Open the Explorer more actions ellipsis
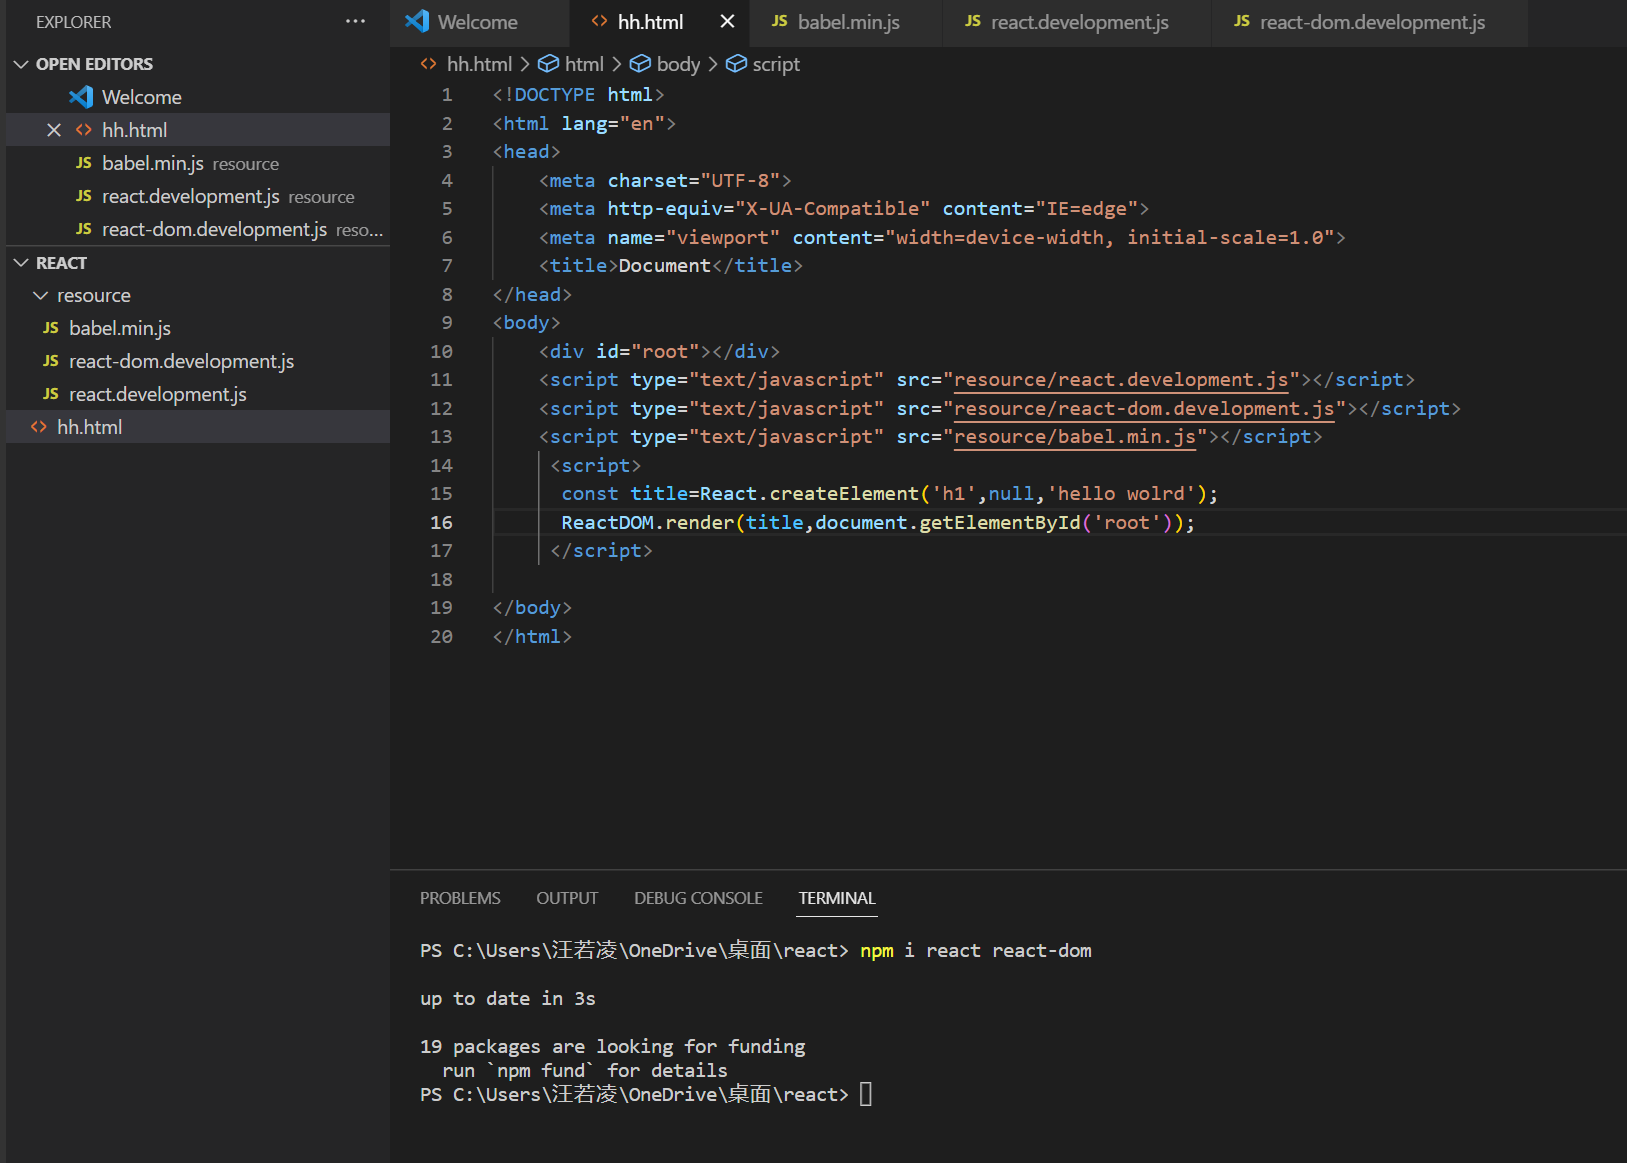The height and width of the screenshot is (1163, 1627). pyautogui.click(x=355, y=21)
